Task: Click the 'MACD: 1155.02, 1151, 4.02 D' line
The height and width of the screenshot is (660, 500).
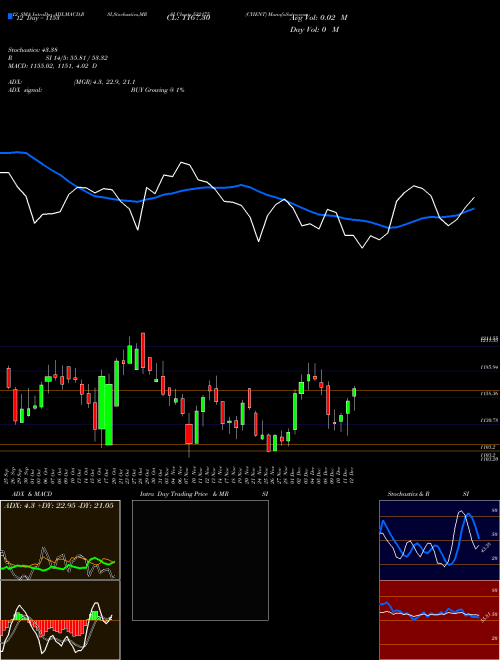Action: coord(53,66)
